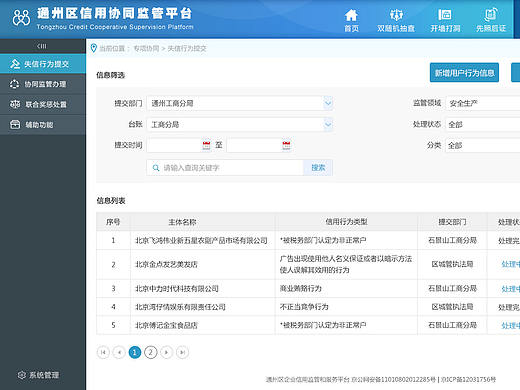The width and height of the screenshot is (520, 390).
Task: Open 开墙打洞 navigation icon
Action: tap(445, 20)
